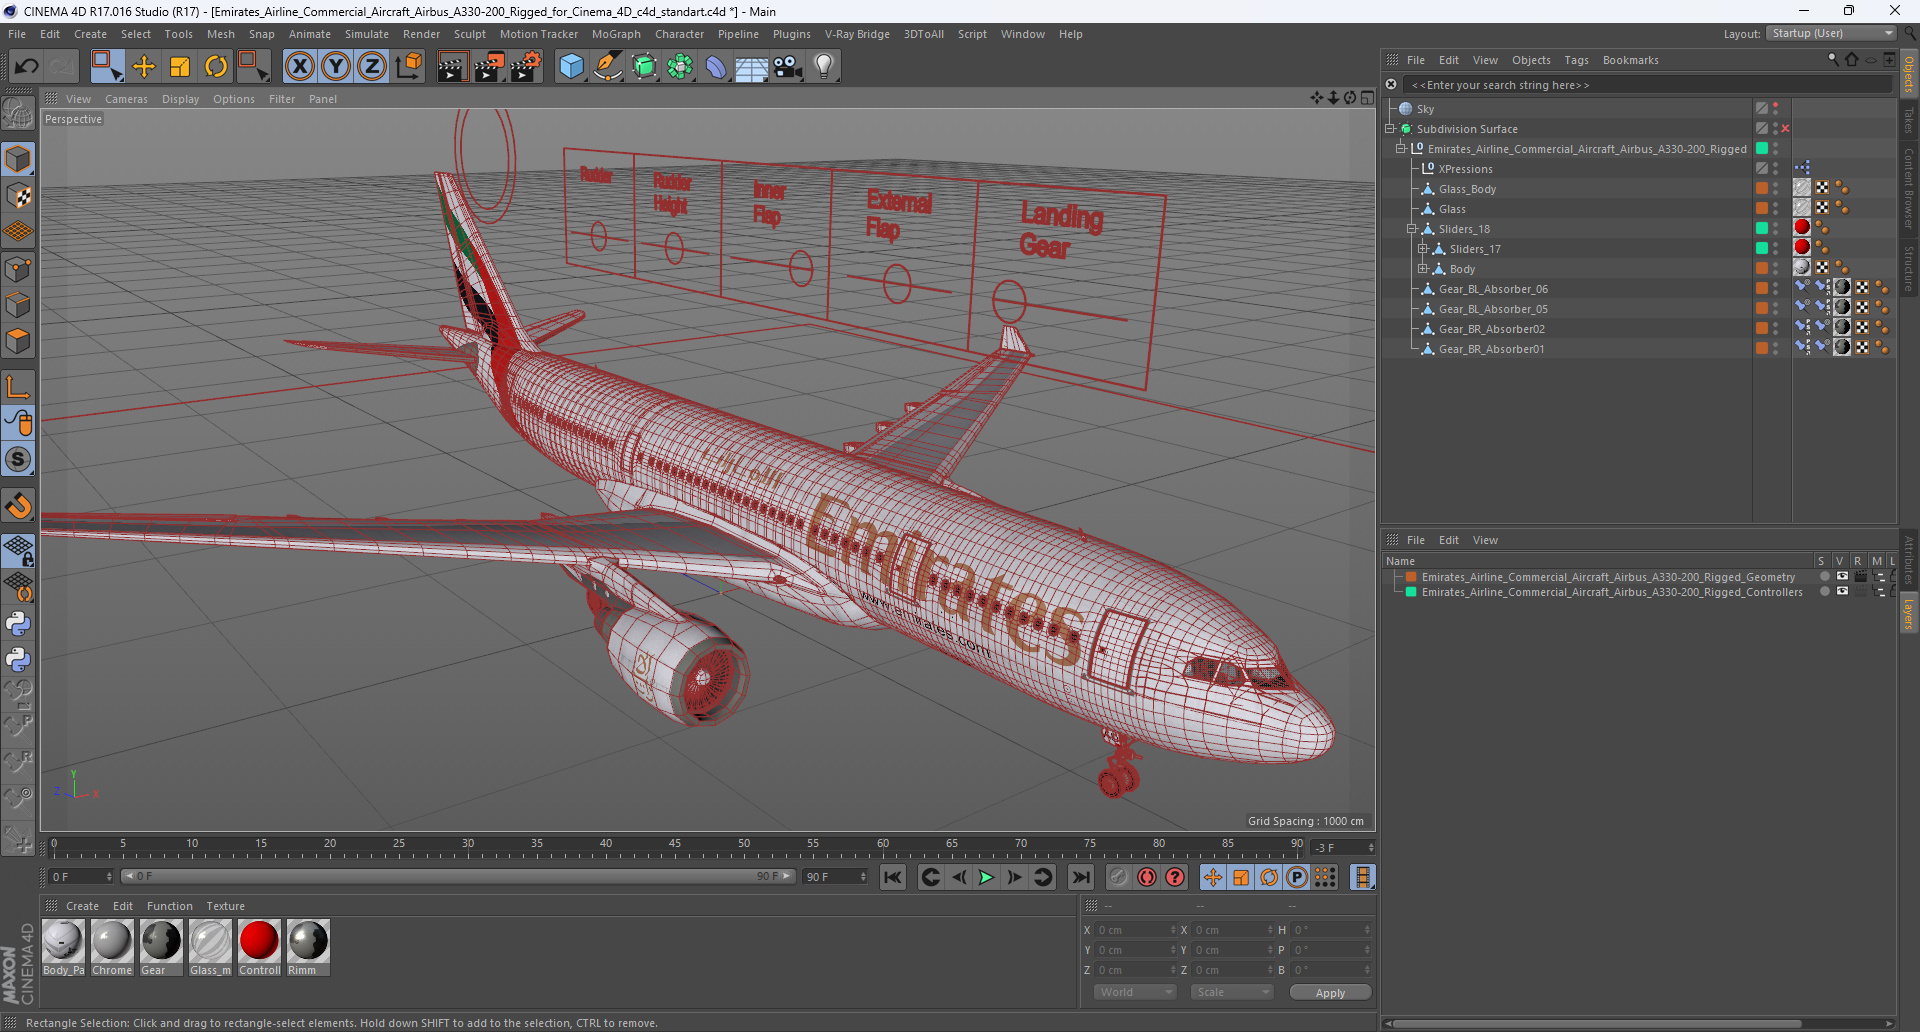Screen dimensions: 1920x1032
Task: Expand the Sliders_17 node
Action: tap(1423, 249)
